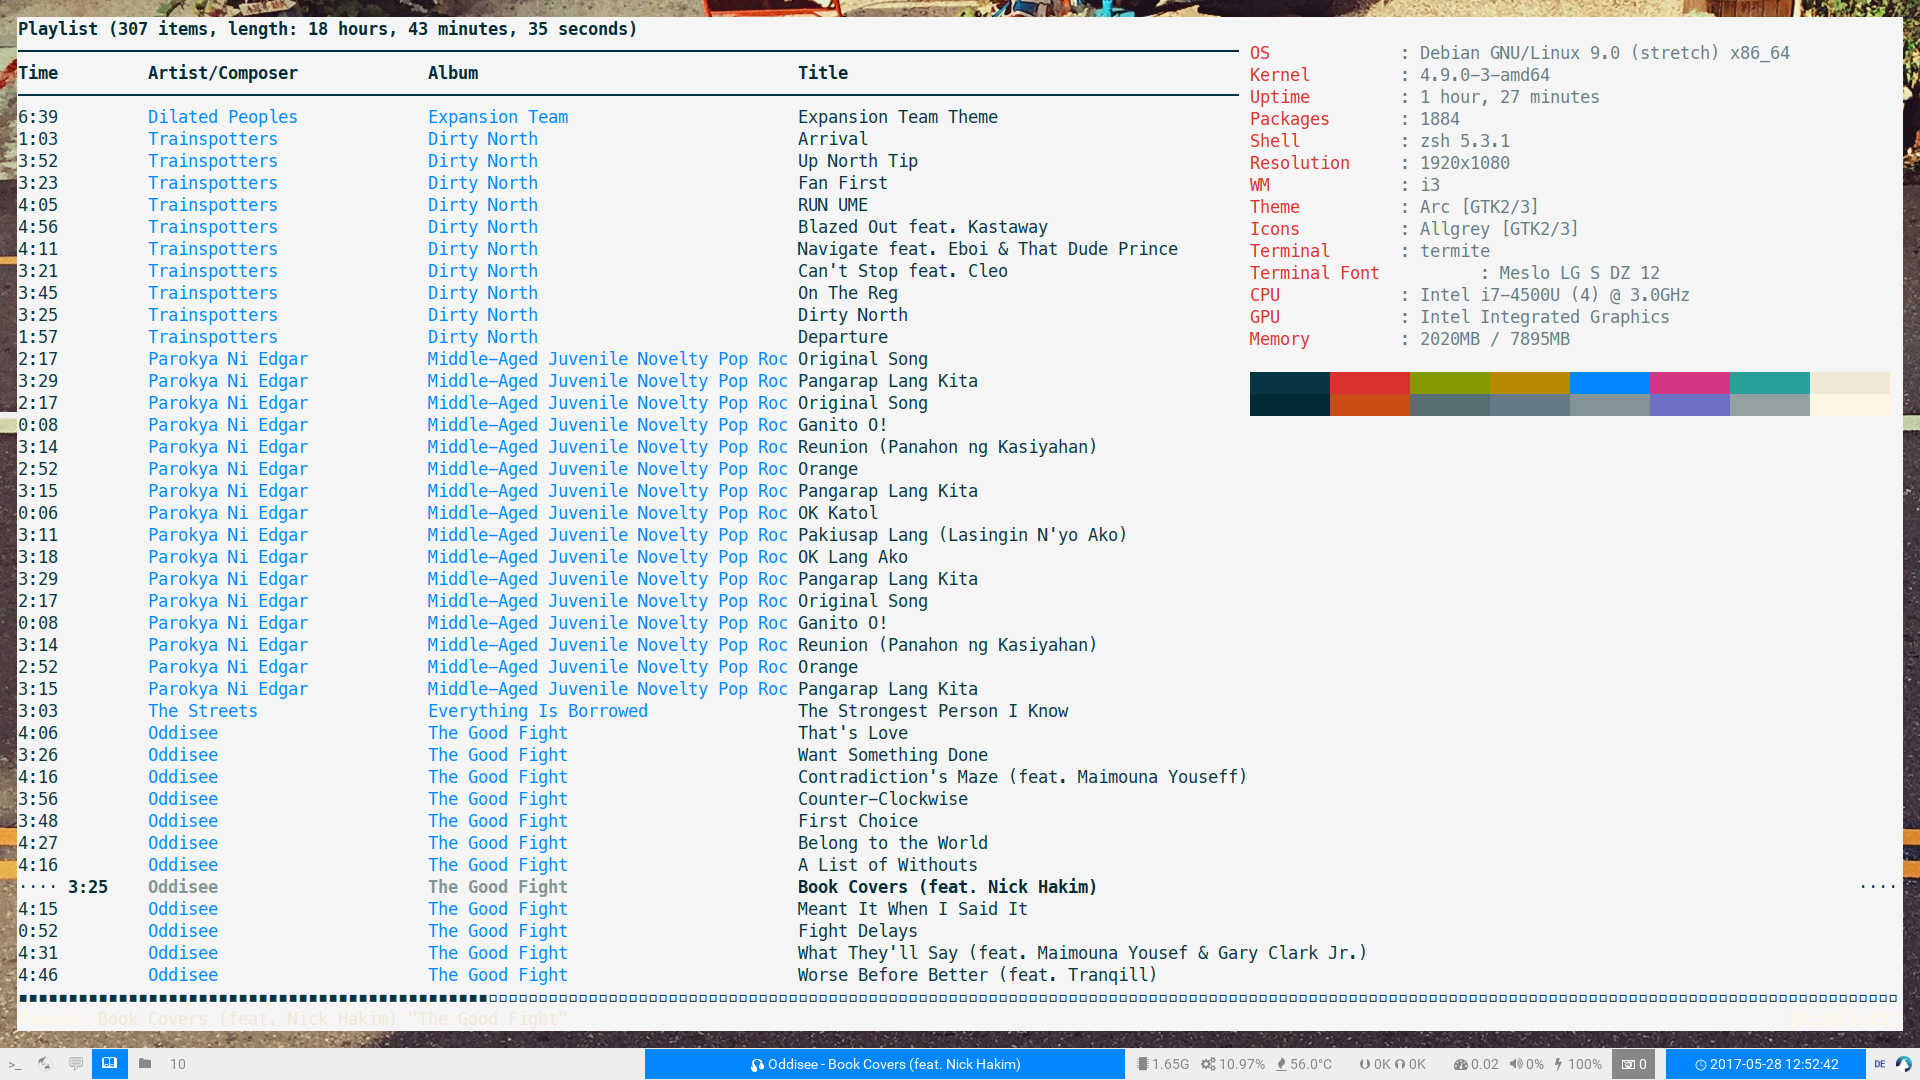This screenshot has height=1080, width=1920.
Task: Select the track On The Reg
Action: pos(848,293)
